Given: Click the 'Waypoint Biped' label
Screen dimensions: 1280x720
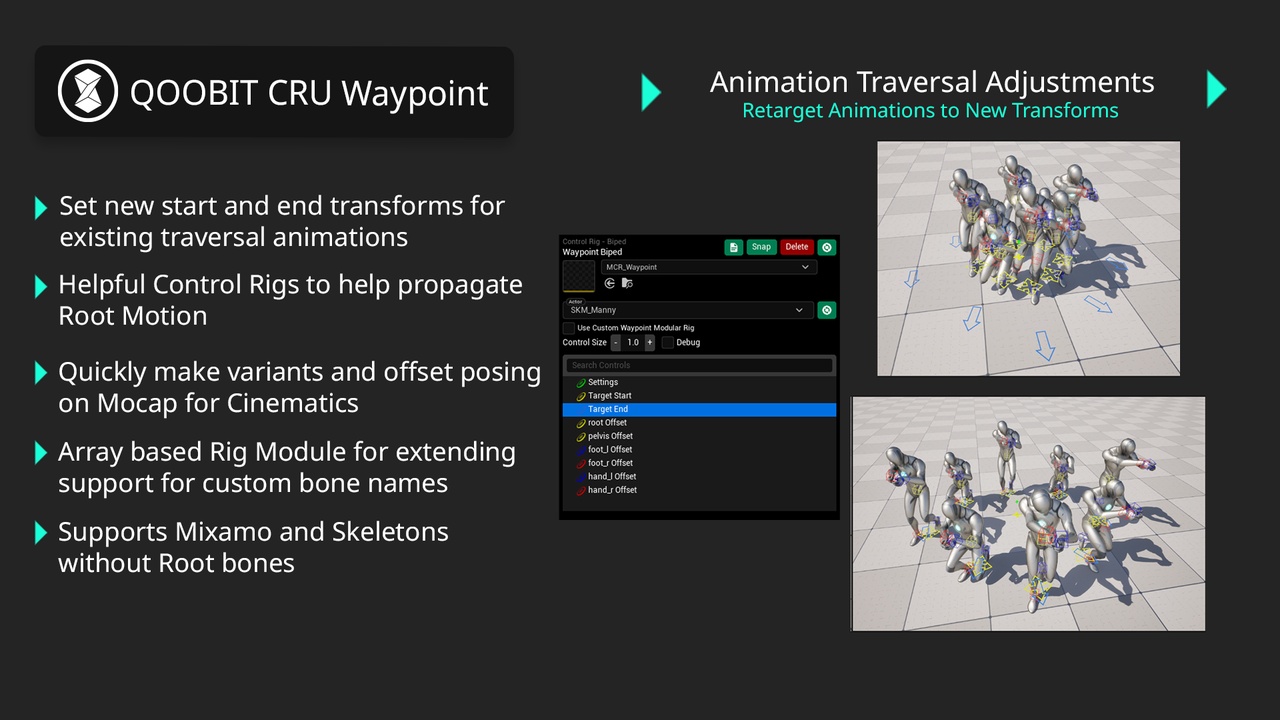Looking at the screenshot, I should pyautogui.click(x=592, y=252).
